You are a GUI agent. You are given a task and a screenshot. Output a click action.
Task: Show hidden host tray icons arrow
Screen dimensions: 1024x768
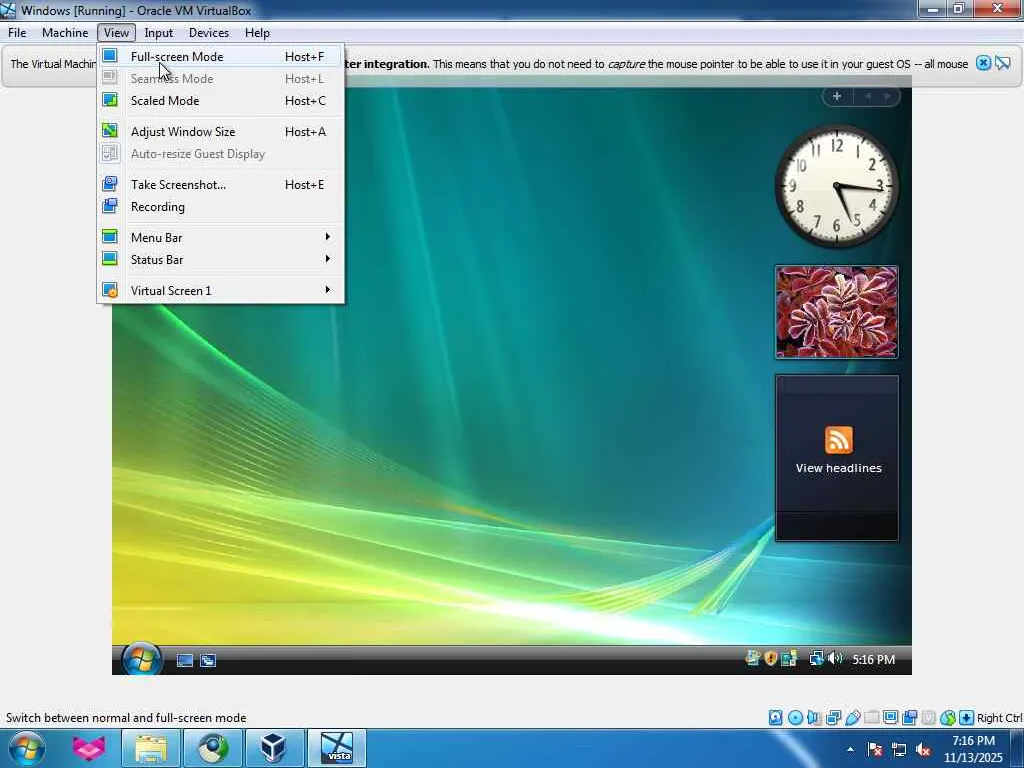(850, 750)
